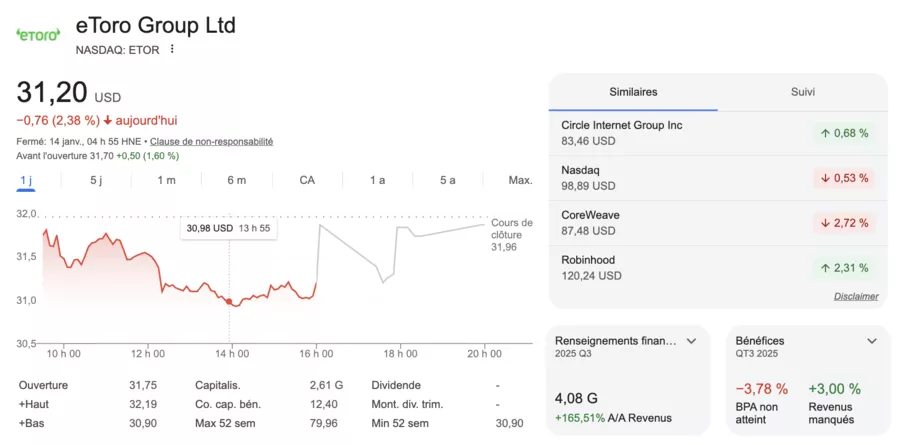The width and height of the screenshot is (900, 445).
Task: Select the 5 a chart range tab
Action: pos(448,180)
